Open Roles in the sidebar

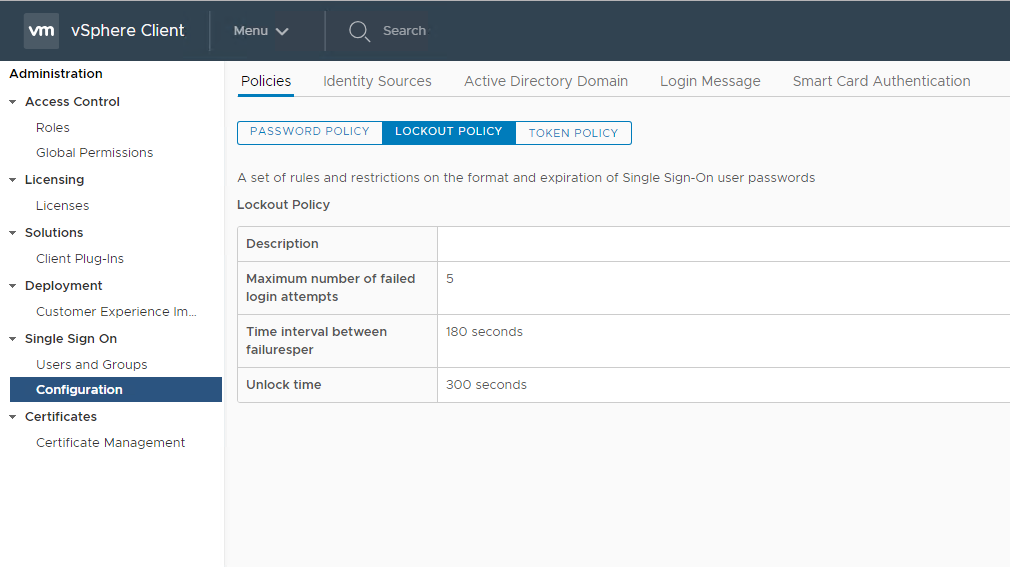tap(53, 128)
